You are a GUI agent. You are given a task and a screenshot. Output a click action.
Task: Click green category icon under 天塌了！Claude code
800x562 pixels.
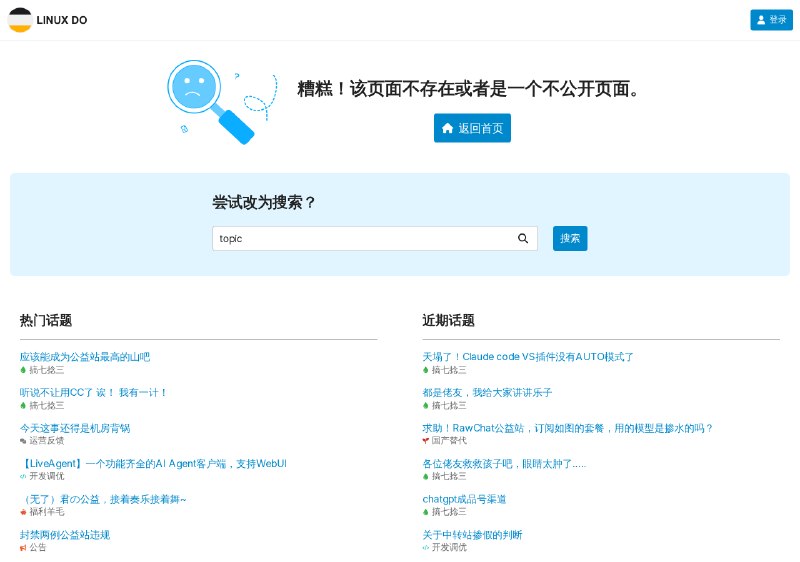tap(426, 370)
